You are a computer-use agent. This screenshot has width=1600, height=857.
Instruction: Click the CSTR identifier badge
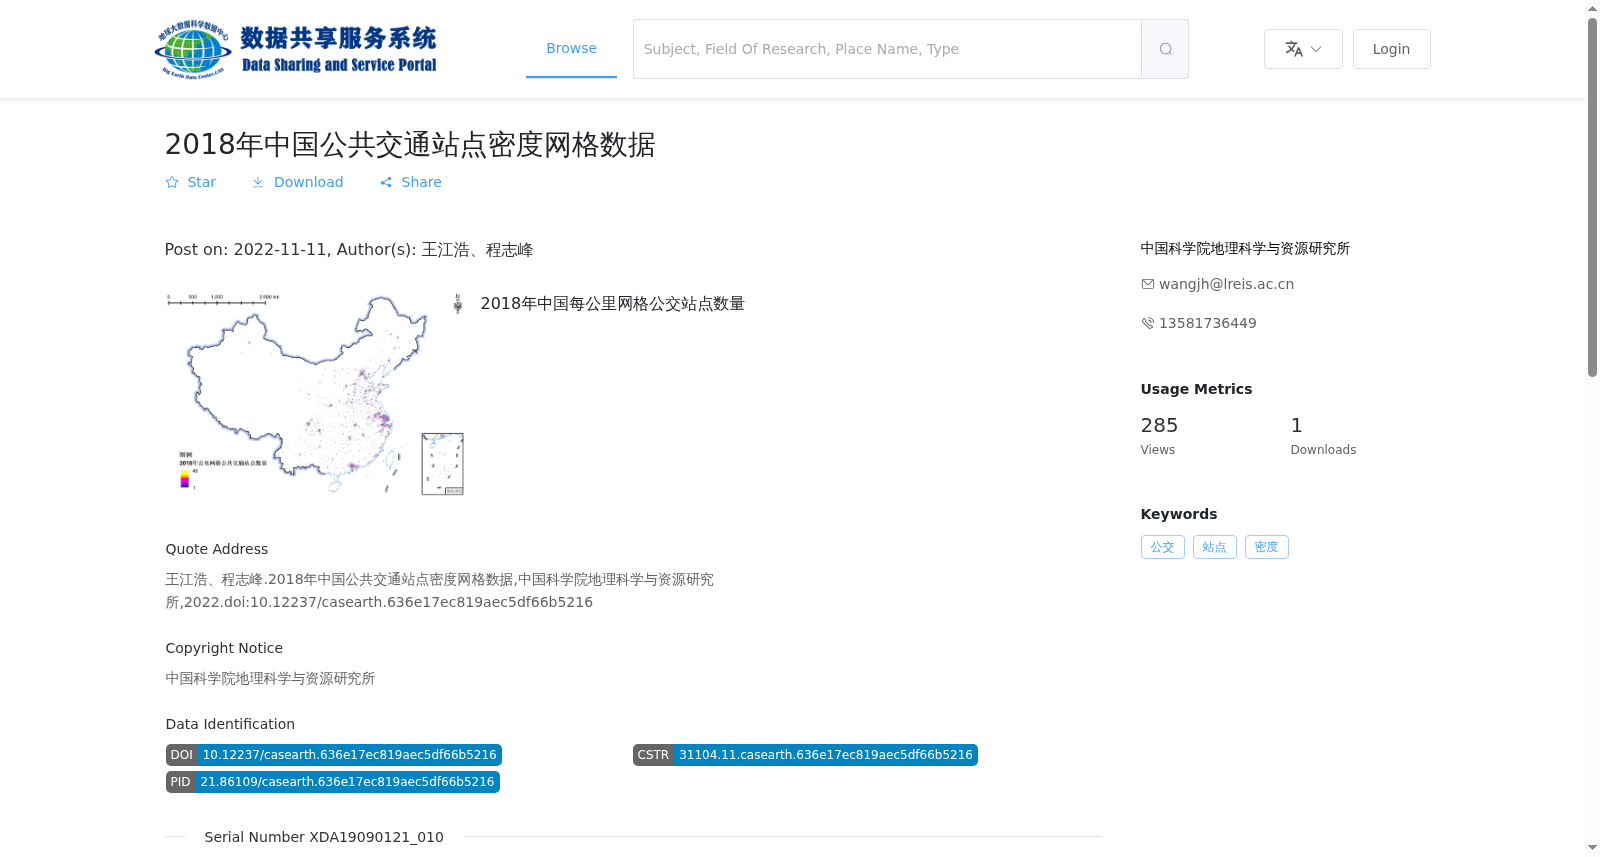[x=805, y=755]
